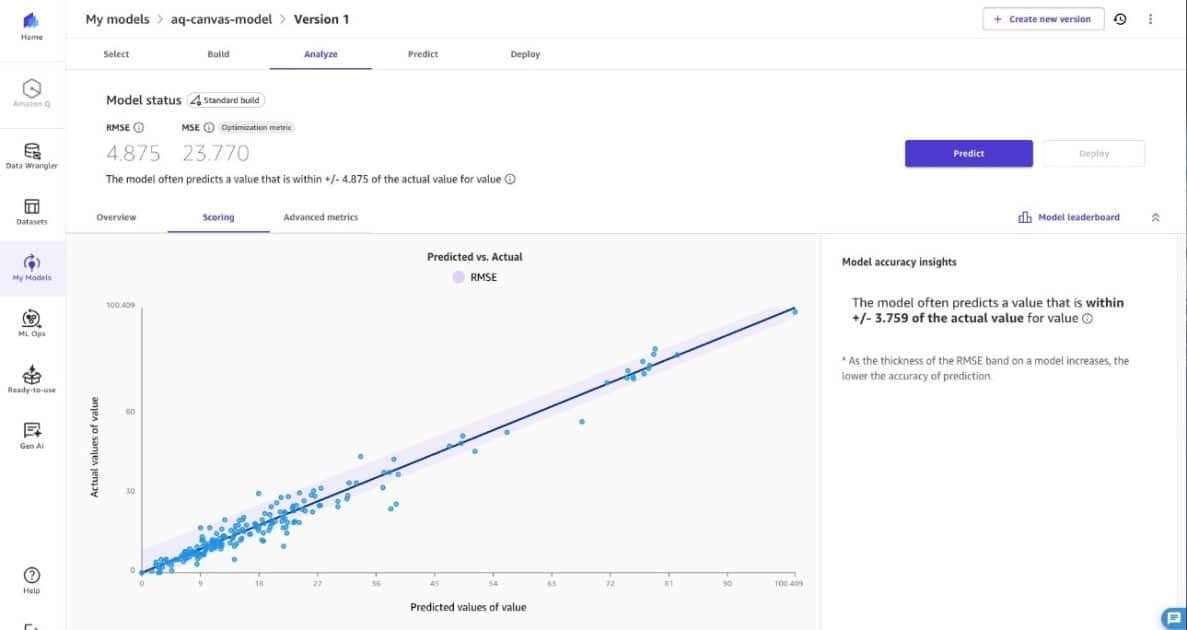Open Ready-to-use models section
The image size is (1187, 630).
coord(32,379)
